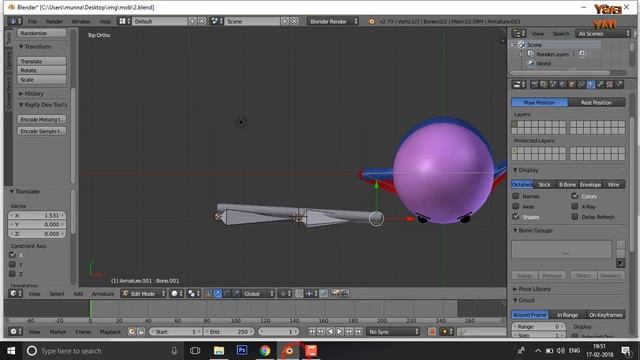Click the Encode Metarig button

[42, 120]
